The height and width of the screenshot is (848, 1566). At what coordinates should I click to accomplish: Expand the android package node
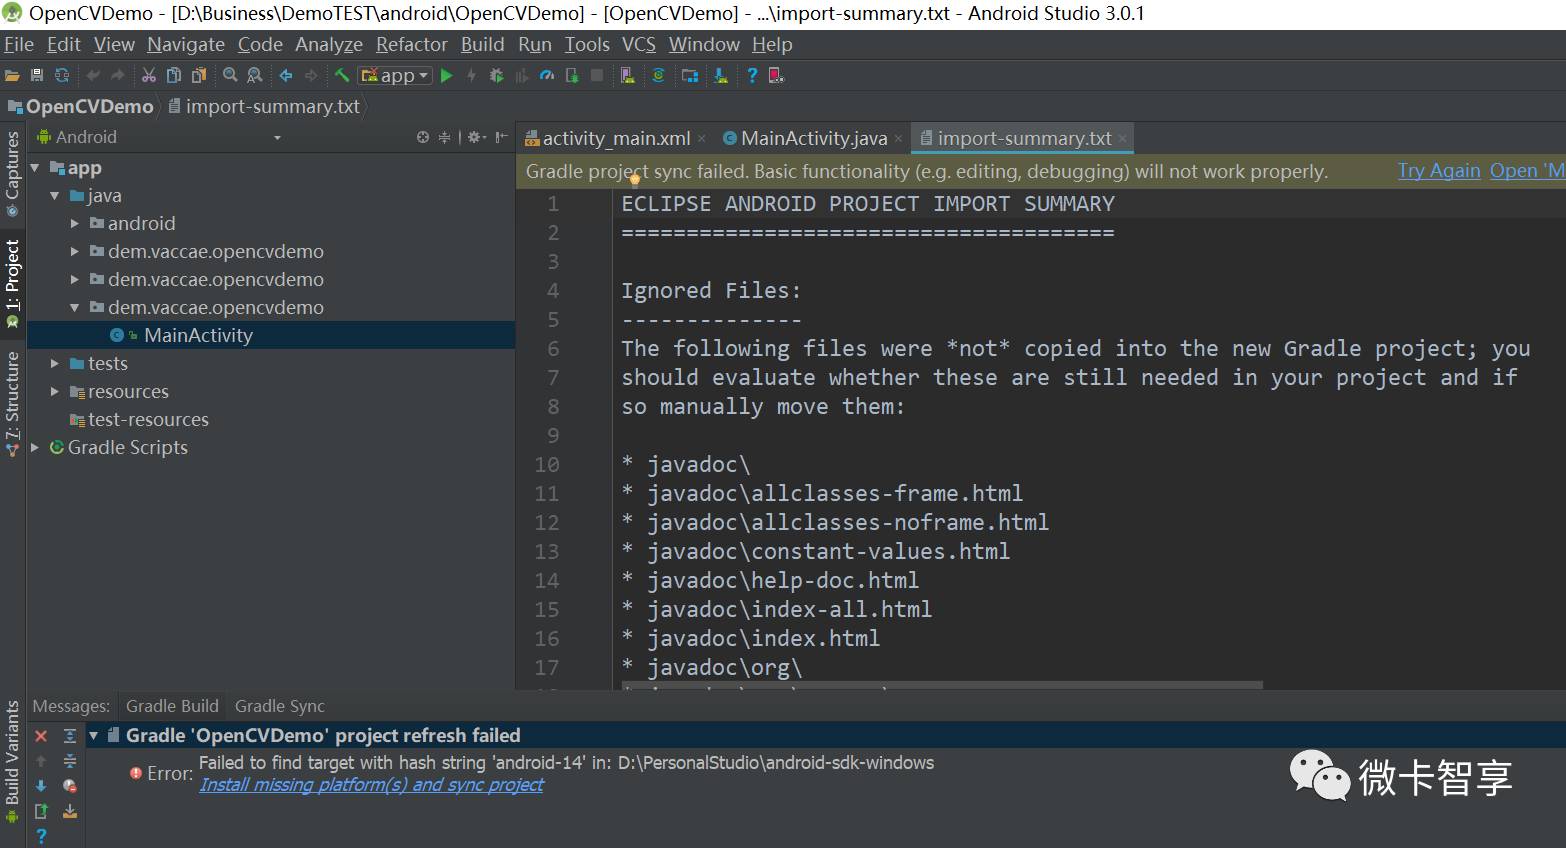point(75,224)
